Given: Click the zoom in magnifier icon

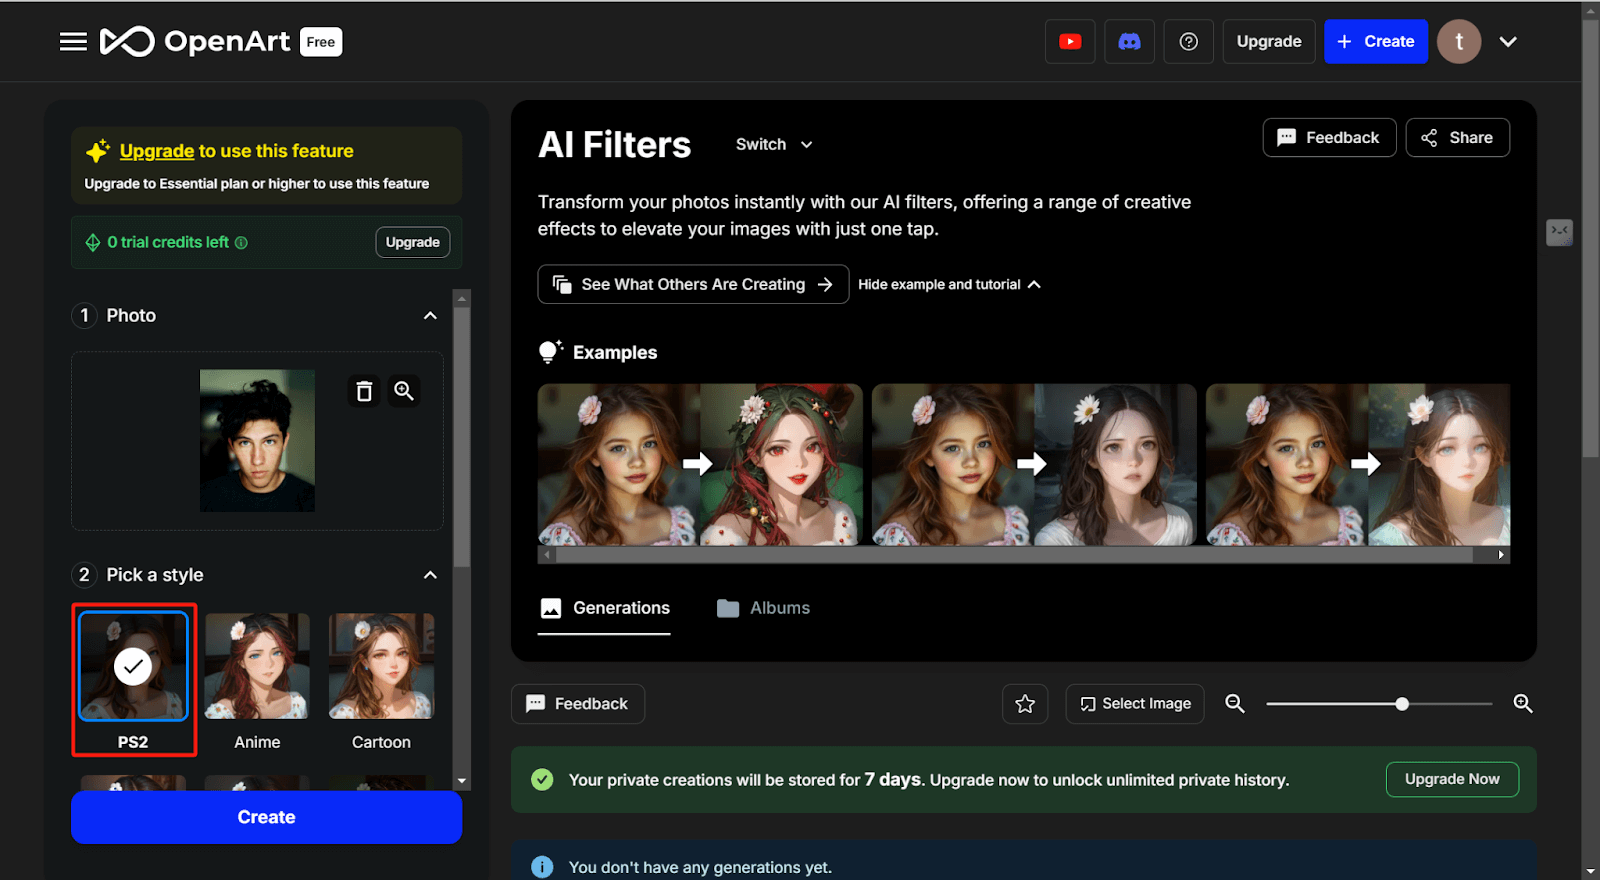Looking at the screenshot, I should click(x=1523, y=704).
